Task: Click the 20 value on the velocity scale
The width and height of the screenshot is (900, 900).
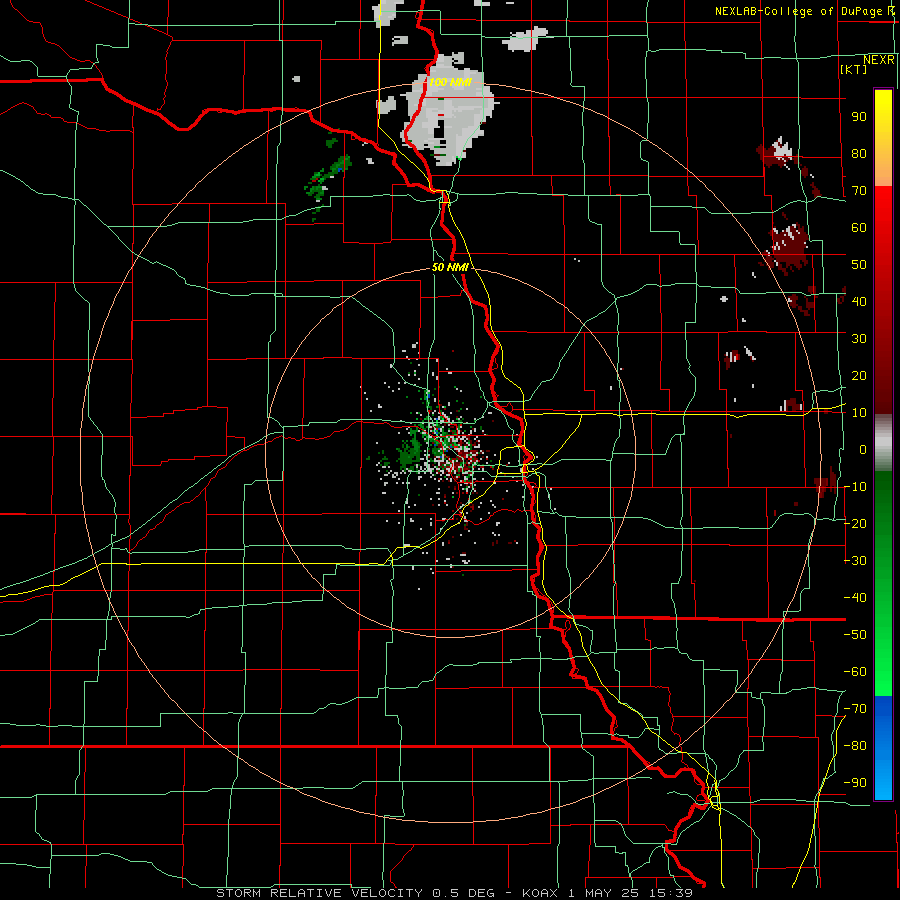Action: (x=859, y=375)
